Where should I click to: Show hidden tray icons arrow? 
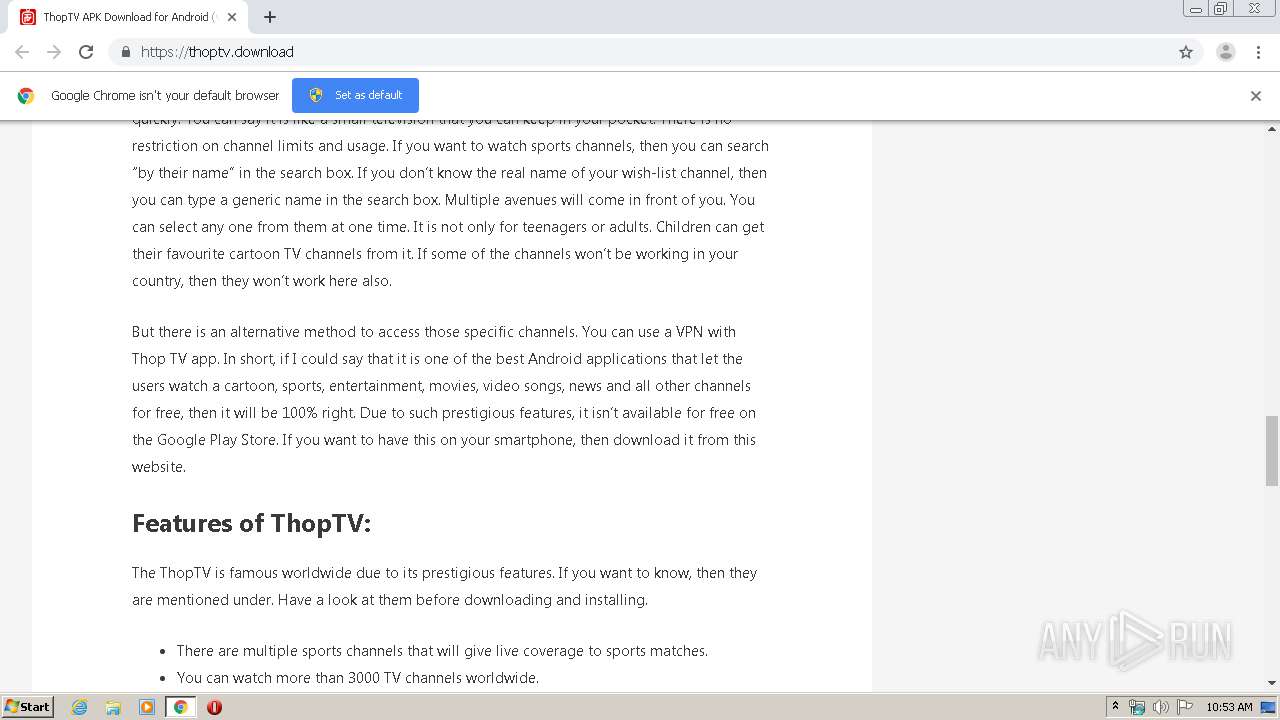point(1115,707)
